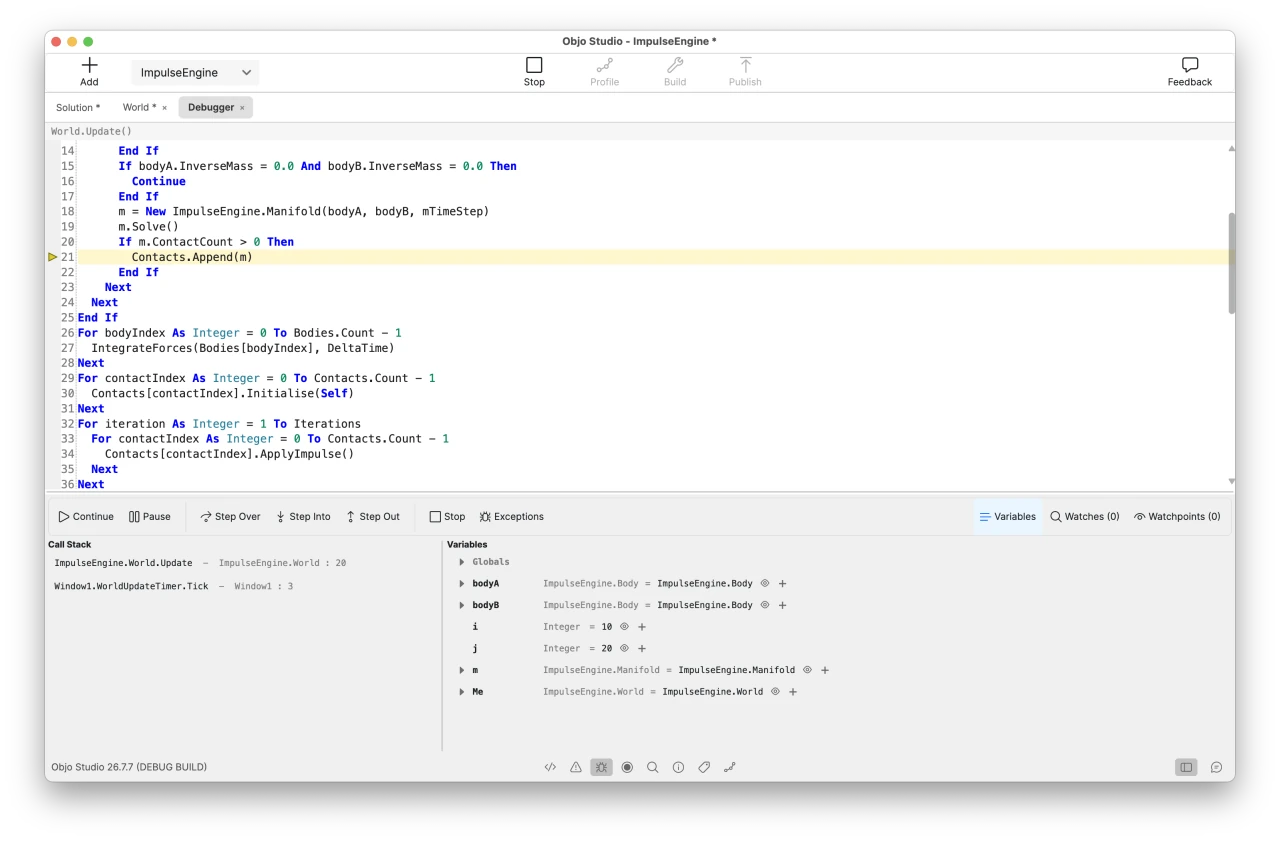The image size is (1280, 841).
Task: Click the chat bubble icon at bottom right
Action: click(1216, 768)
